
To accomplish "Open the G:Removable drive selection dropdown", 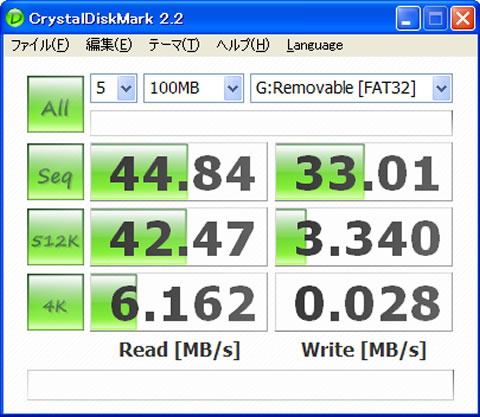I will [x=351, y=88].
